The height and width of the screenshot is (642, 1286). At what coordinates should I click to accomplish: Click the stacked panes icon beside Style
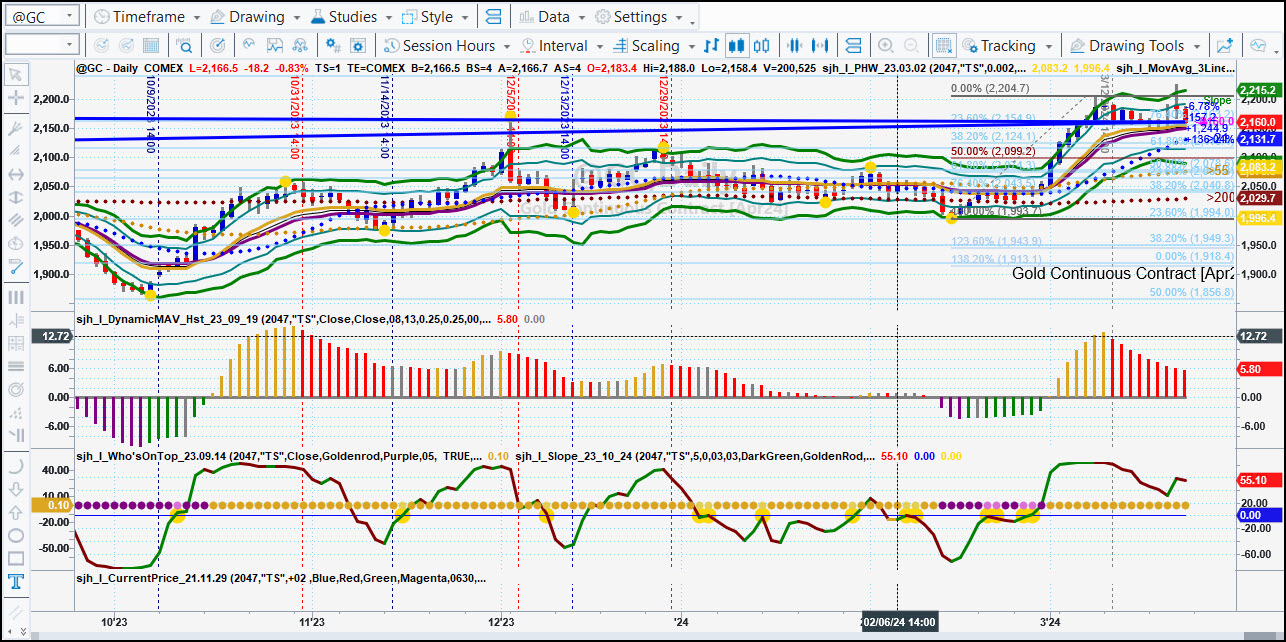pyautogui.click(x=494, y=17)
